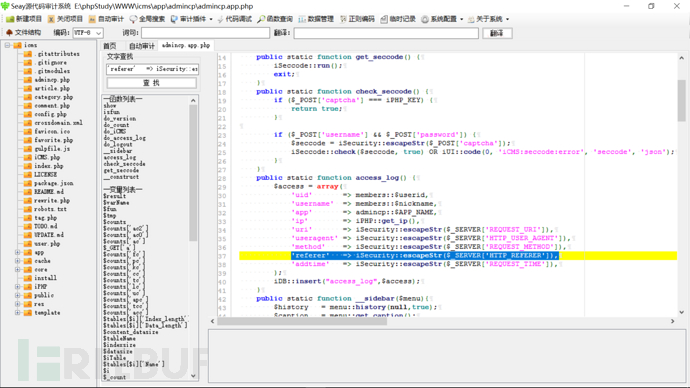Screen dimensions: 690x388
Task: Select do_access_log in function list
Action: pos(125,138)
